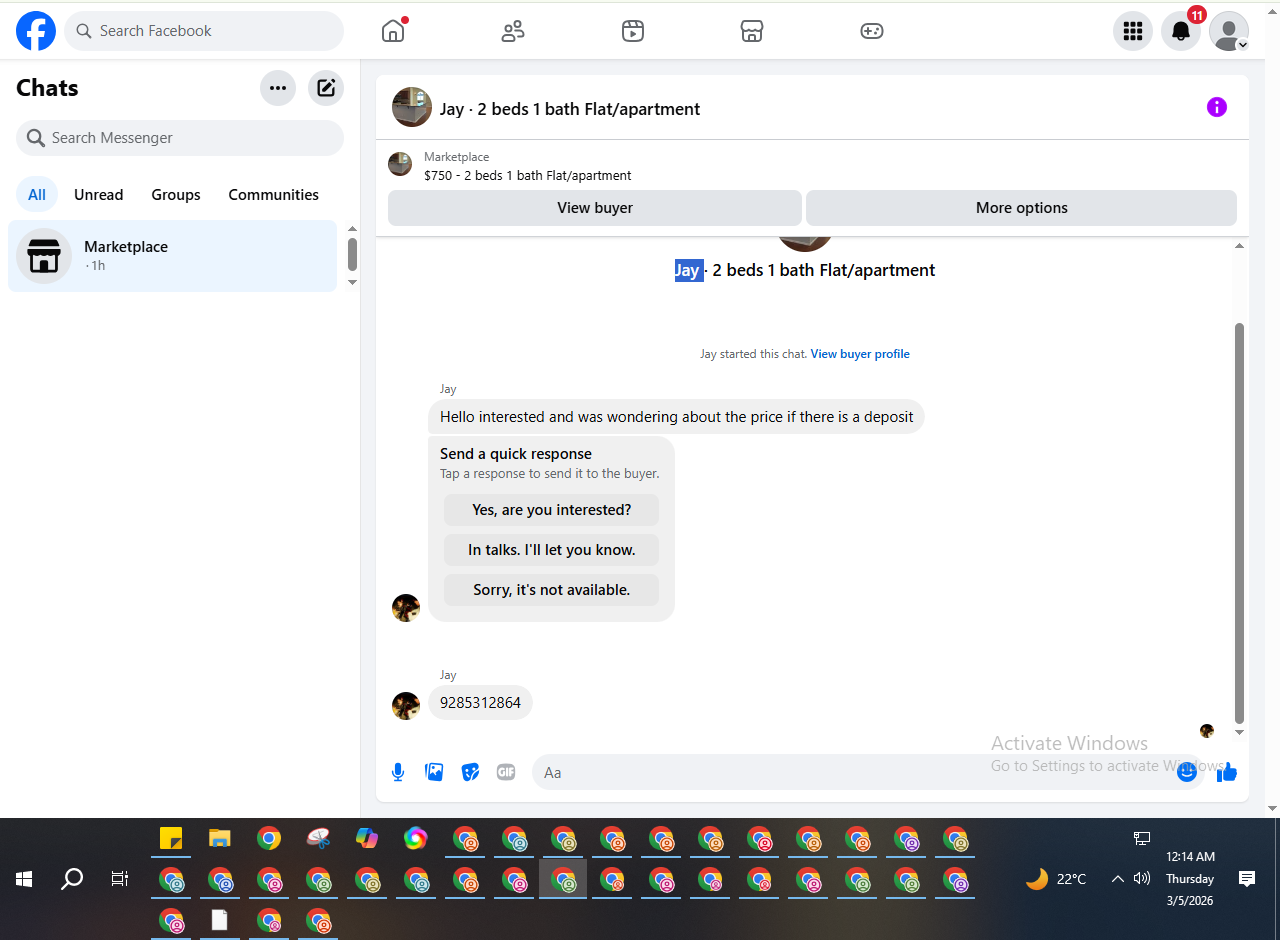Send a thumbs-up like
This screenshot has width=1280, height=940.
pyautogui.click(x=1228, y=772)
